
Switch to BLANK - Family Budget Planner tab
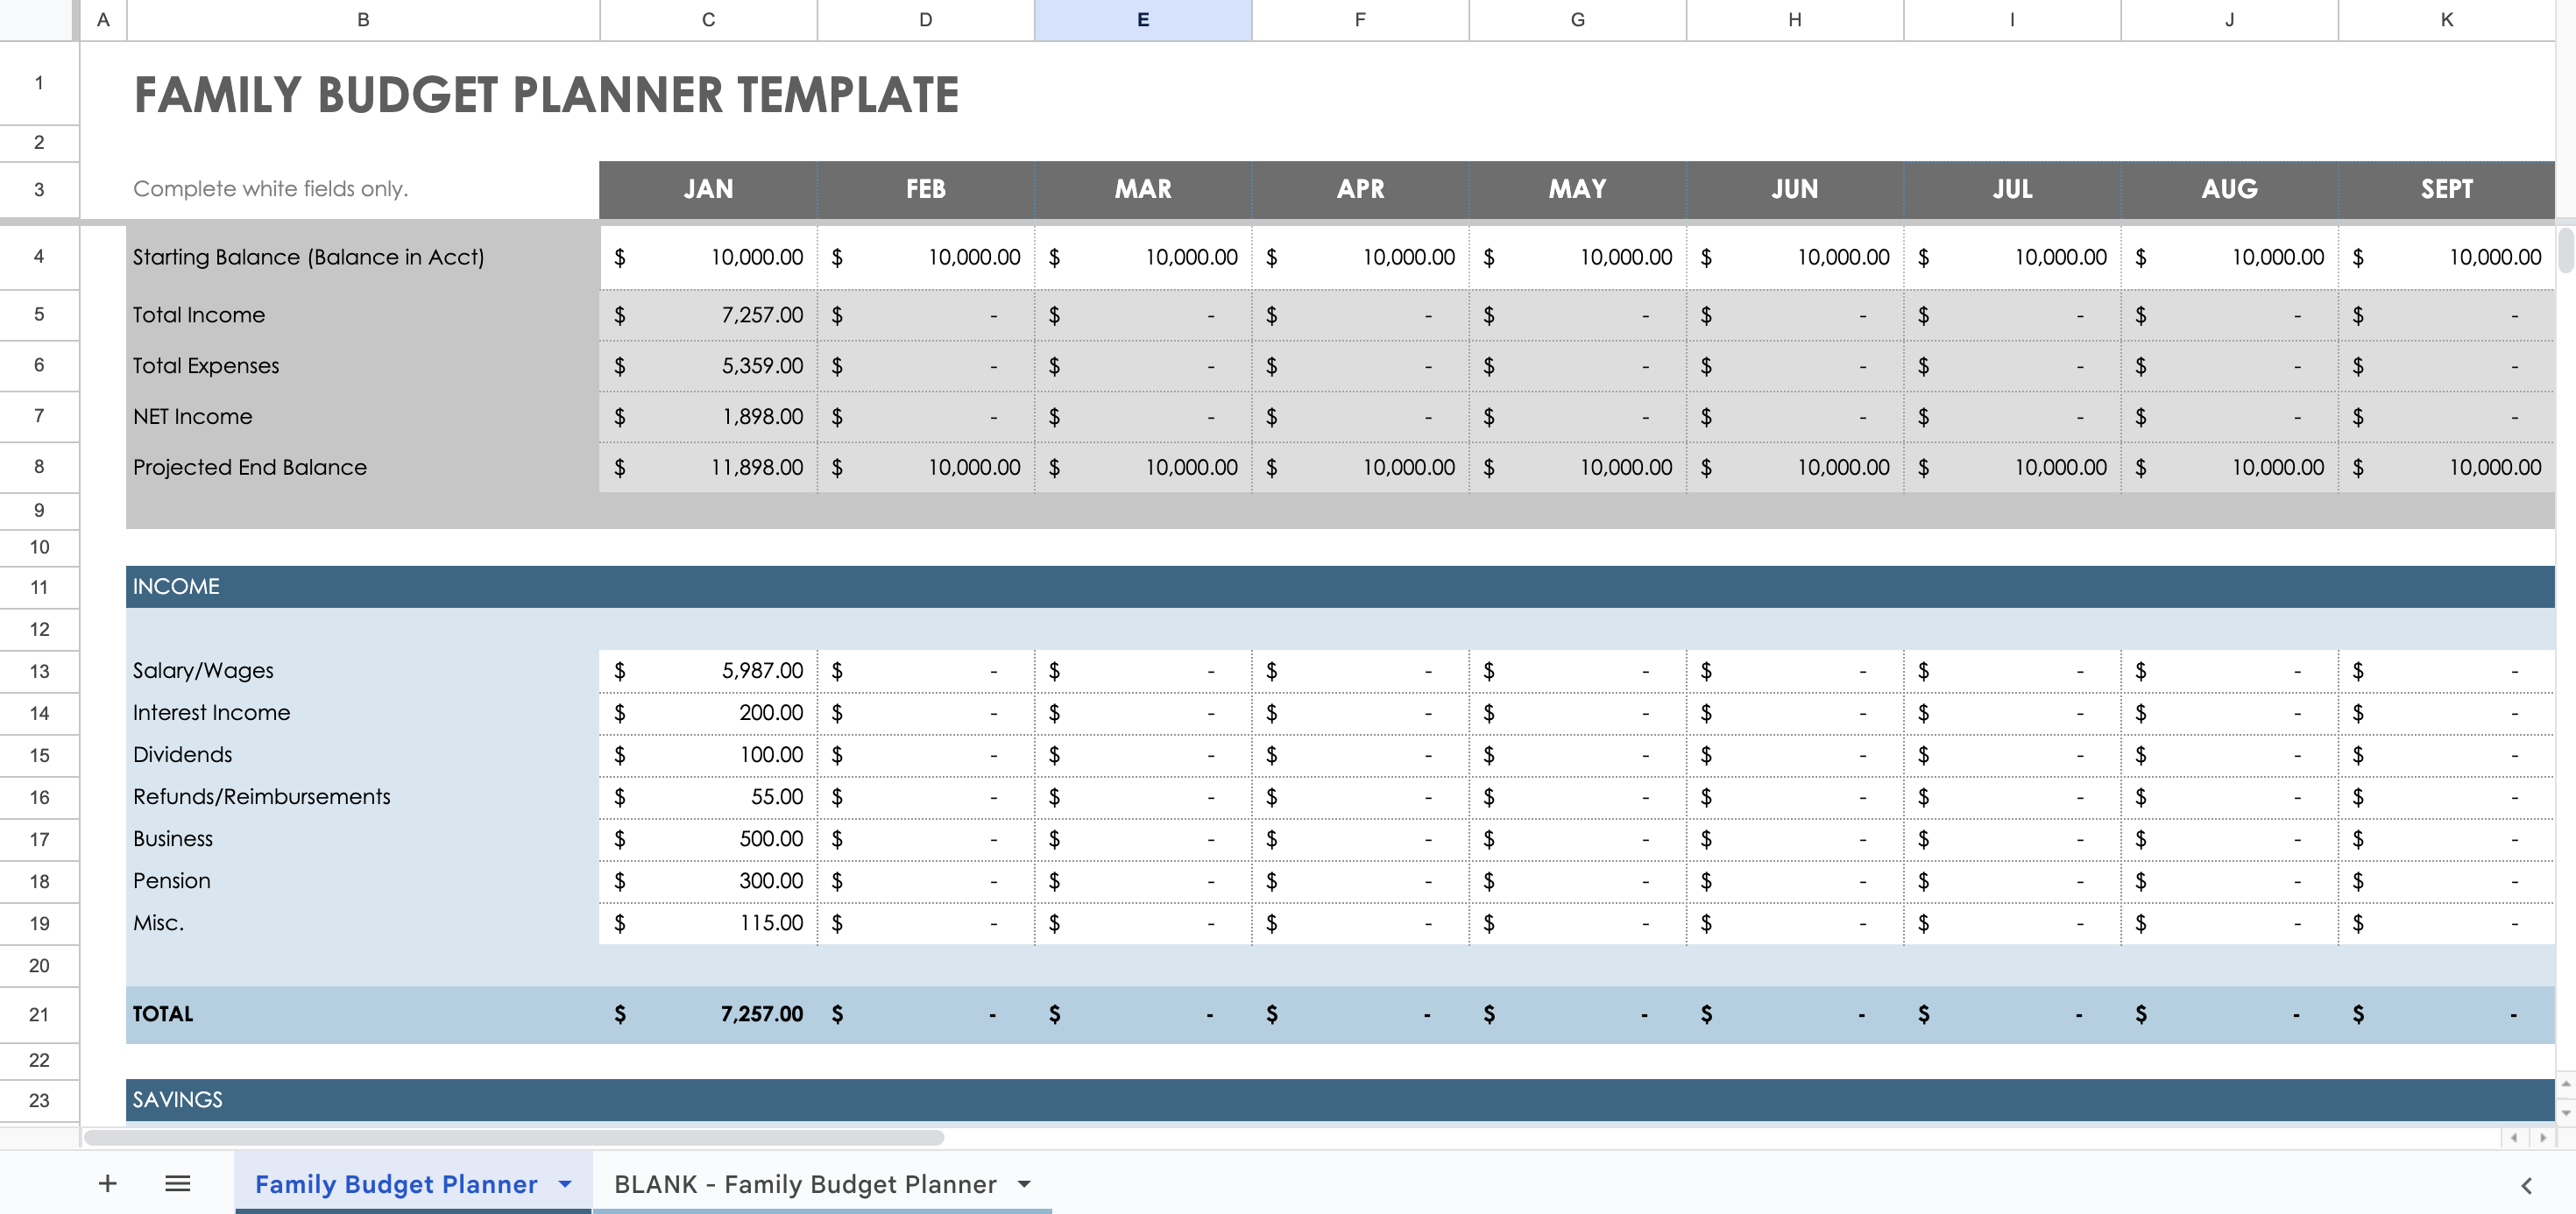804,1184
